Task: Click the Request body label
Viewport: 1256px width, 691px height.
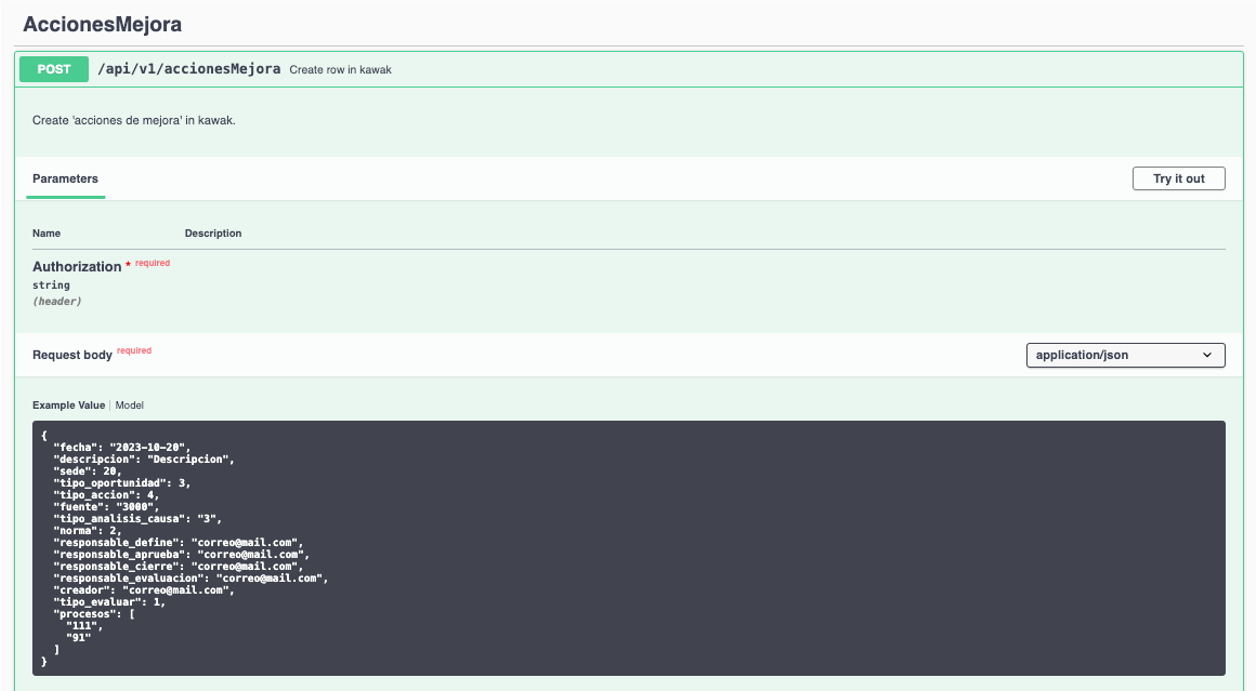Action: point(73,355)
